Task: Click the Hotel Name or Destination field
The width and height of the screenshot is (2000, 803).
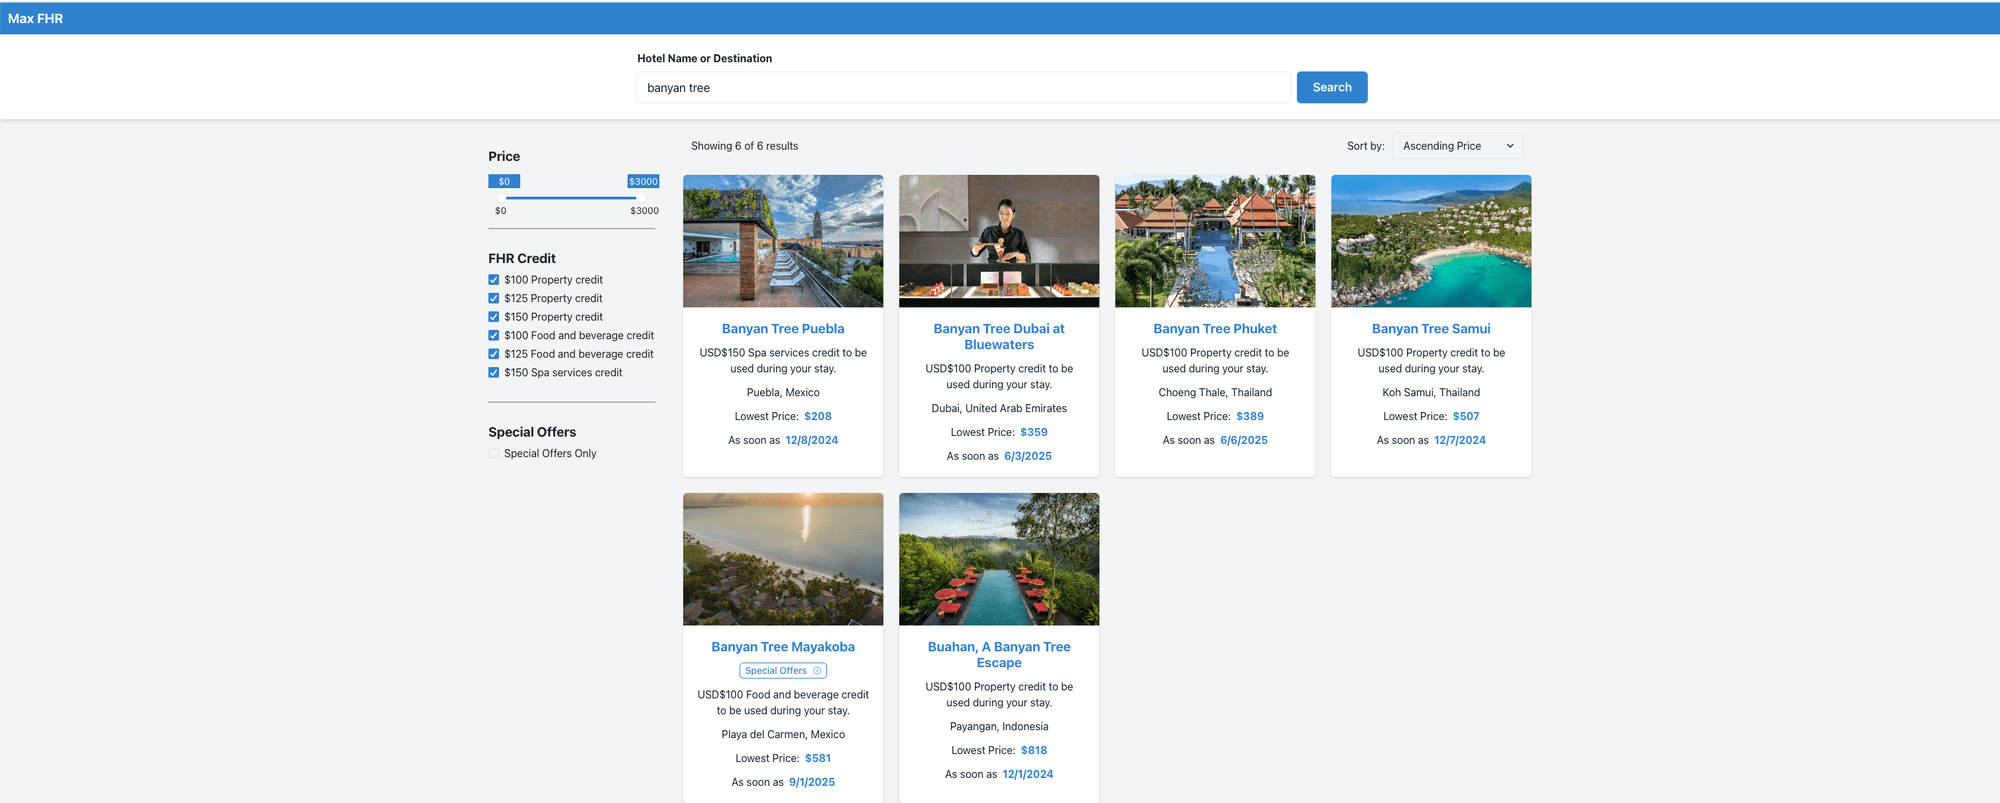Action: [964, 88]
